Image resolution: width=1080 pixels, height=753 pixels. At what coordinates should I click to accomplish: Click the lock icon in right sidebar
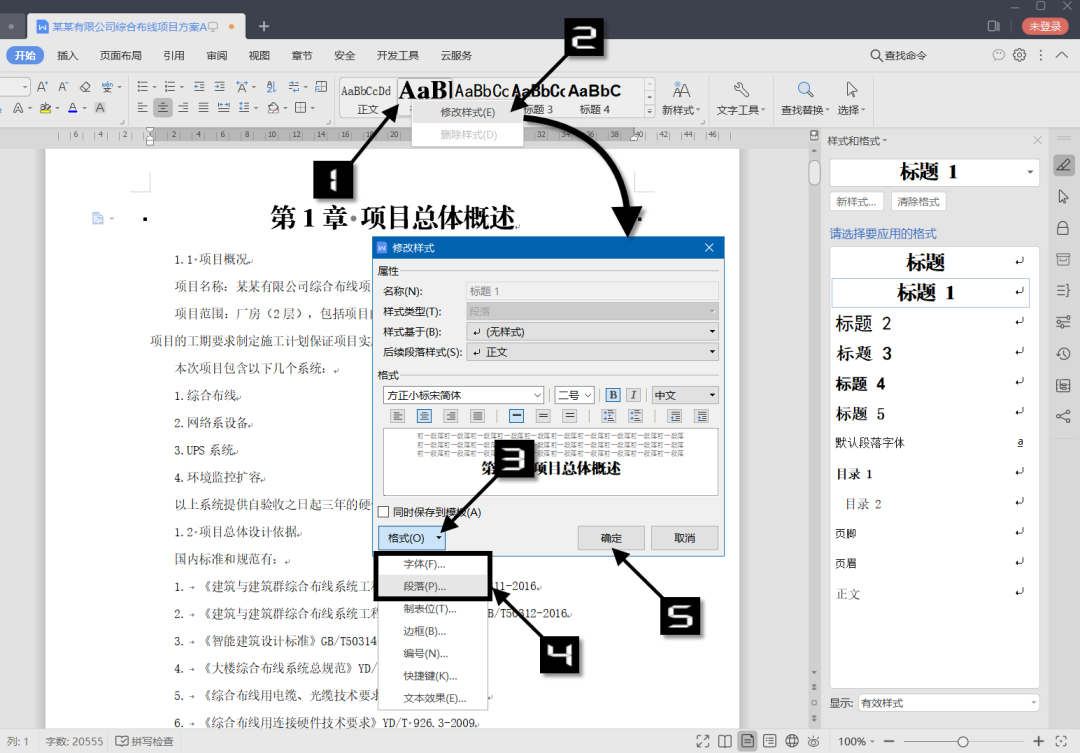pos(1063,228)
